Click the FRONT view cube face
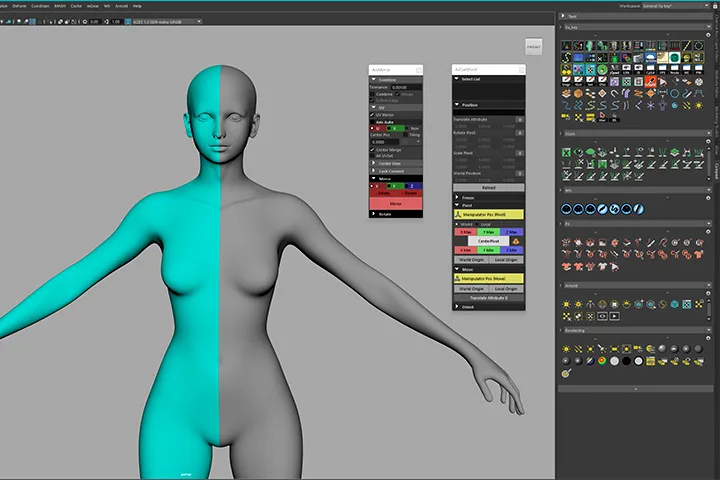The height and width of the screenshot is (480, 720). coord(534,47)
